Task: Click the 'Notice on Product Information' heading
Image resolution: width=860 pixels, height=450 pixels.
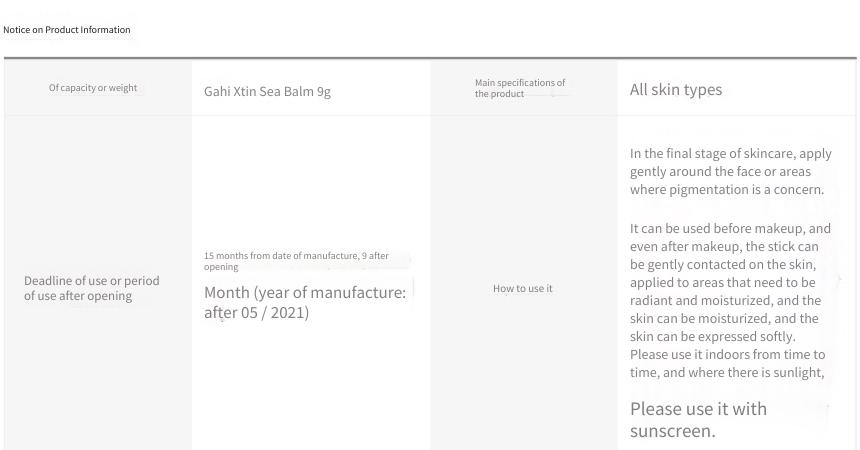Action: pyautogui.click(x=67, y=30)
